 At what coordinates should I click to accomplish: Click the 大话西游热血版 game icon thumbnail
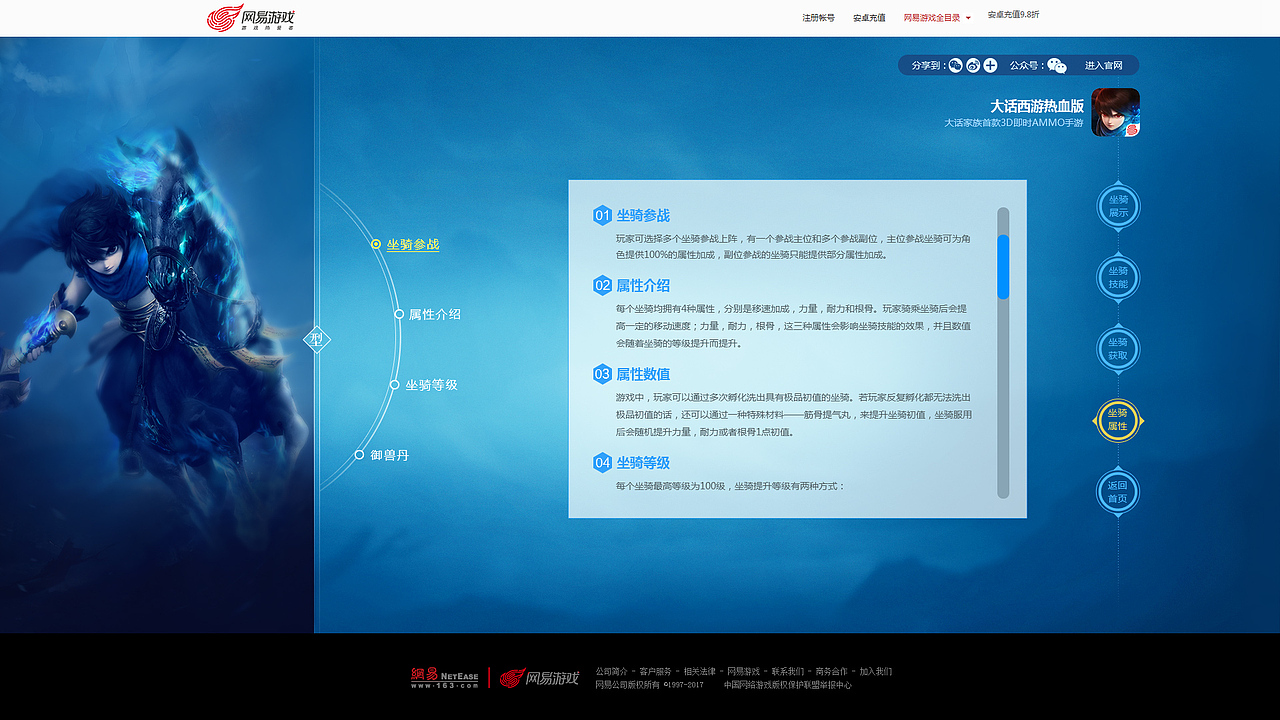[x=1119, y=113]
